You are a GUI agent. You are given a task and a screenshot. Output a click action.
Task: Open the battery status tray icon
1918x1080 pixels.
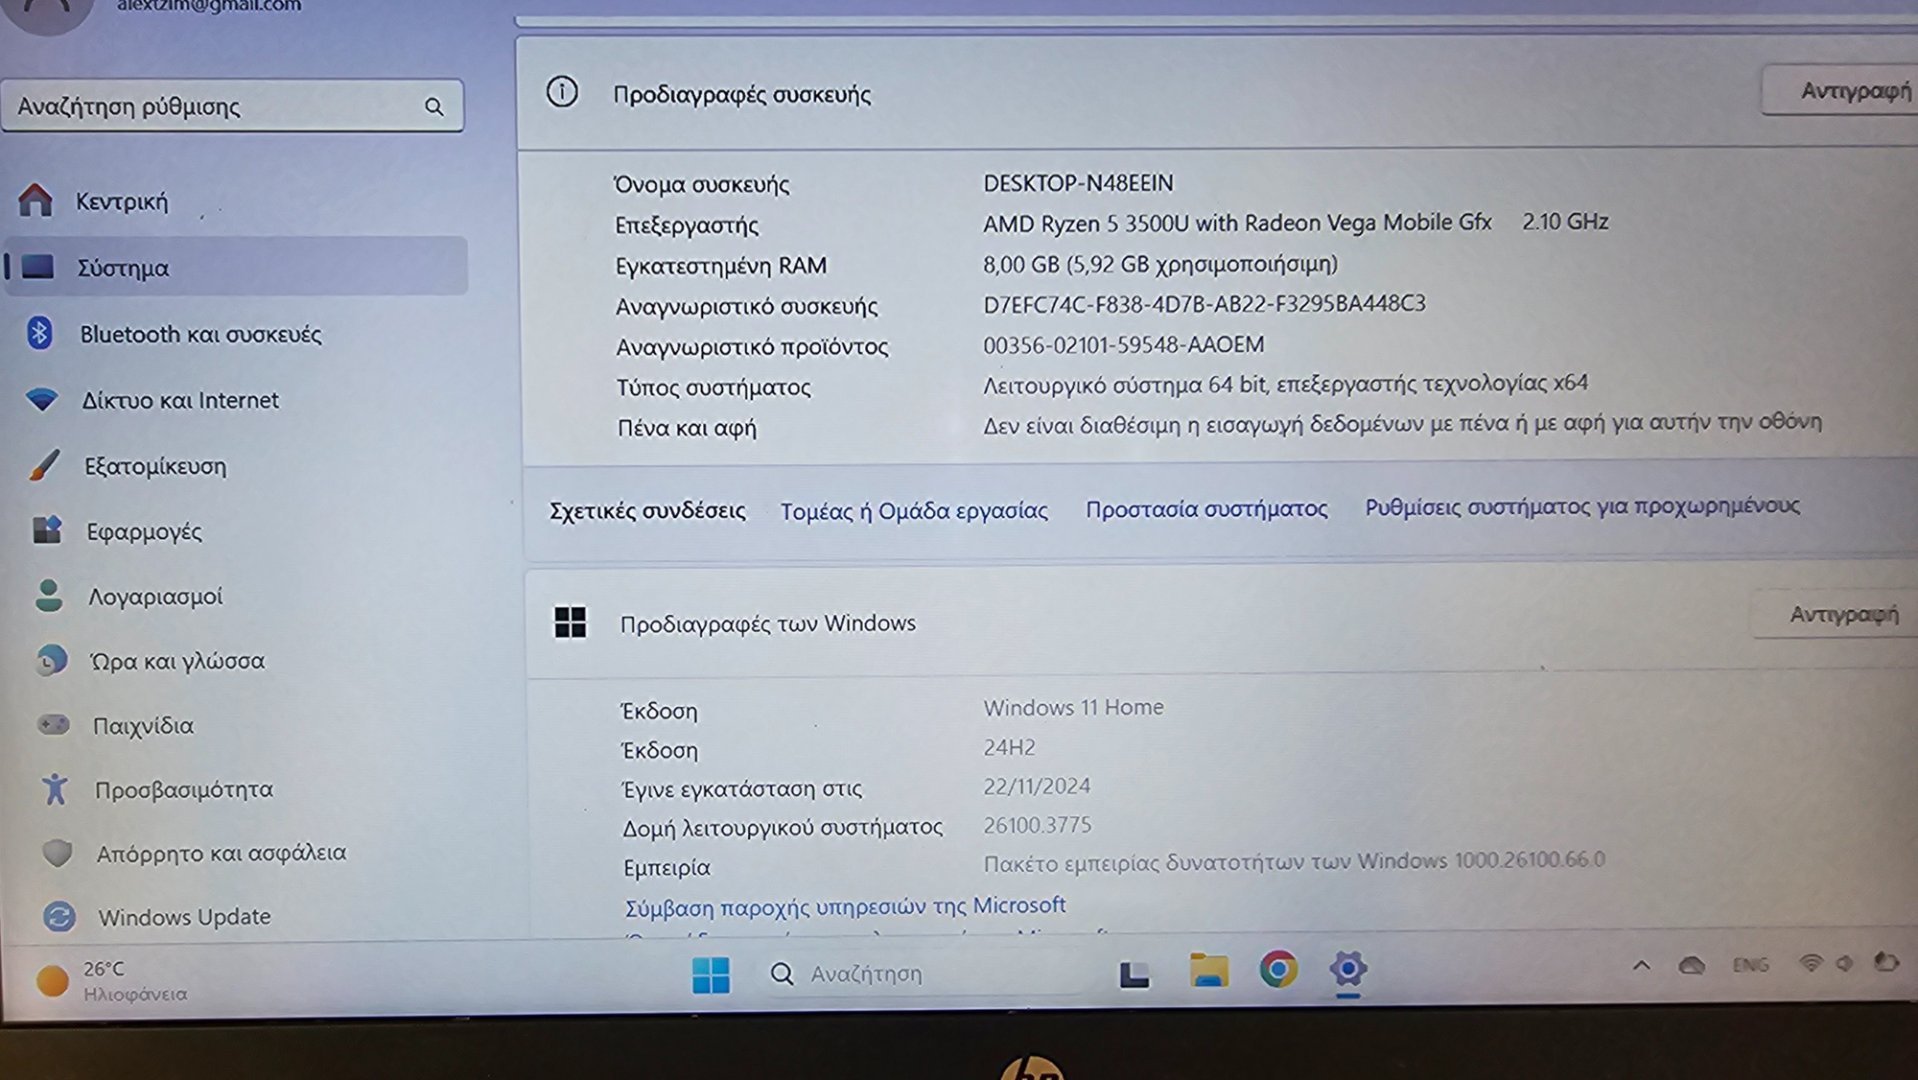pyautogui.click(x=1886, y=962)
